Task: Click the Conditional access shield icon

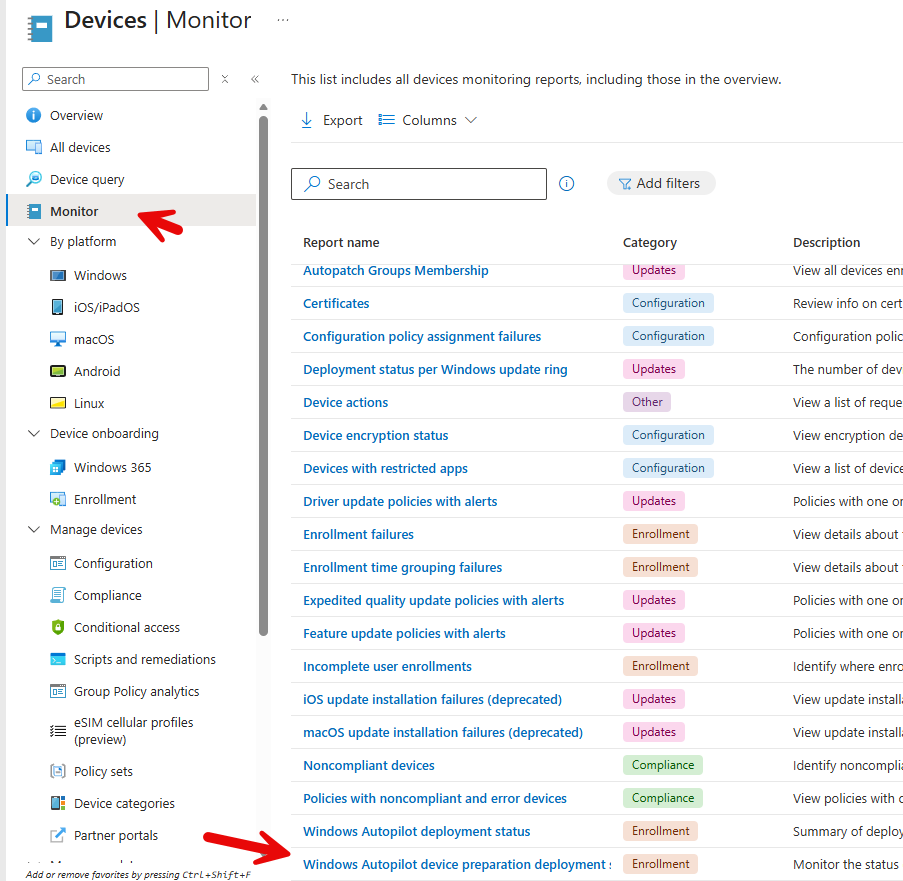Action: [57, 627]
